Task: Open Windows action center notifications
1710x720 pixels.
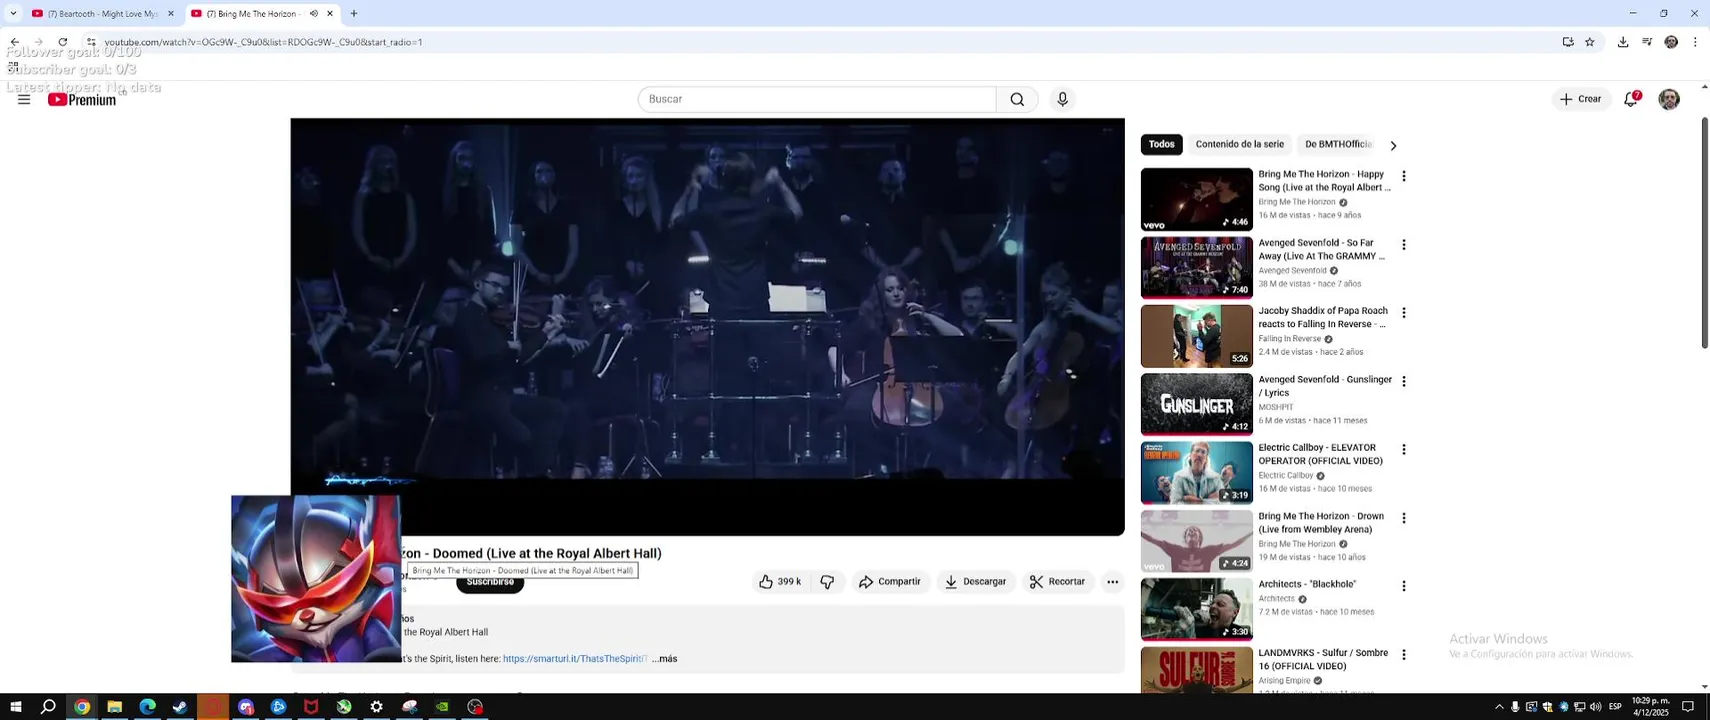Action: [x=1688, y=707]
